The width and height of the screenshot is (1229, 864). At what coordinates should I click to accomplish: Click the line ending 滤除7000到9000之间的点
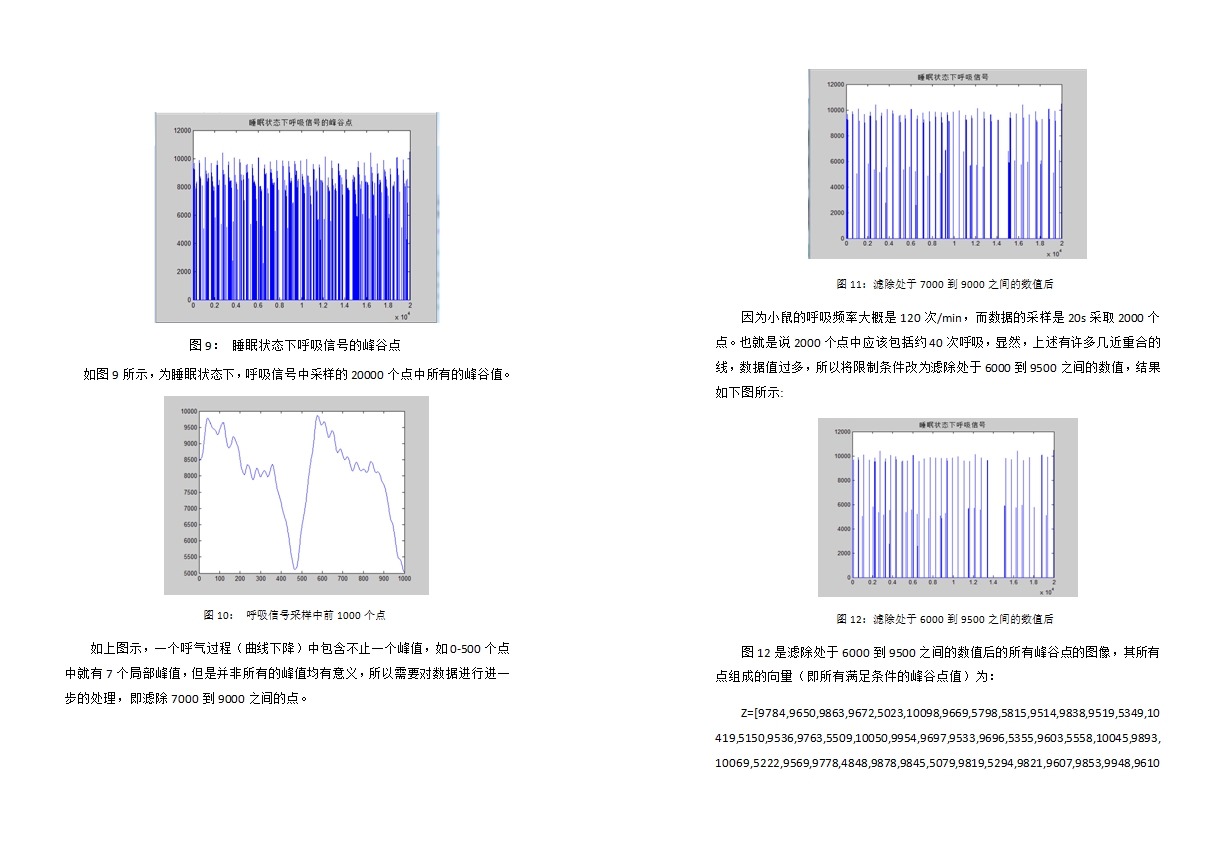187,698
